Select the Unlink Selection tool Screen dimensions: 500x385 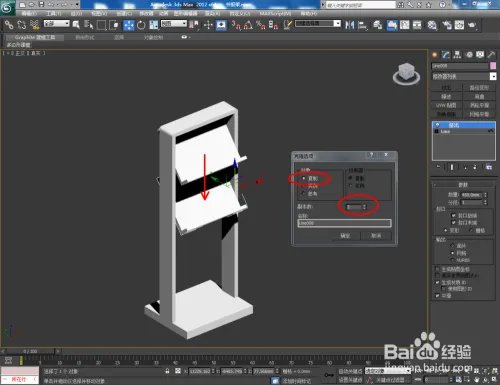22,25
